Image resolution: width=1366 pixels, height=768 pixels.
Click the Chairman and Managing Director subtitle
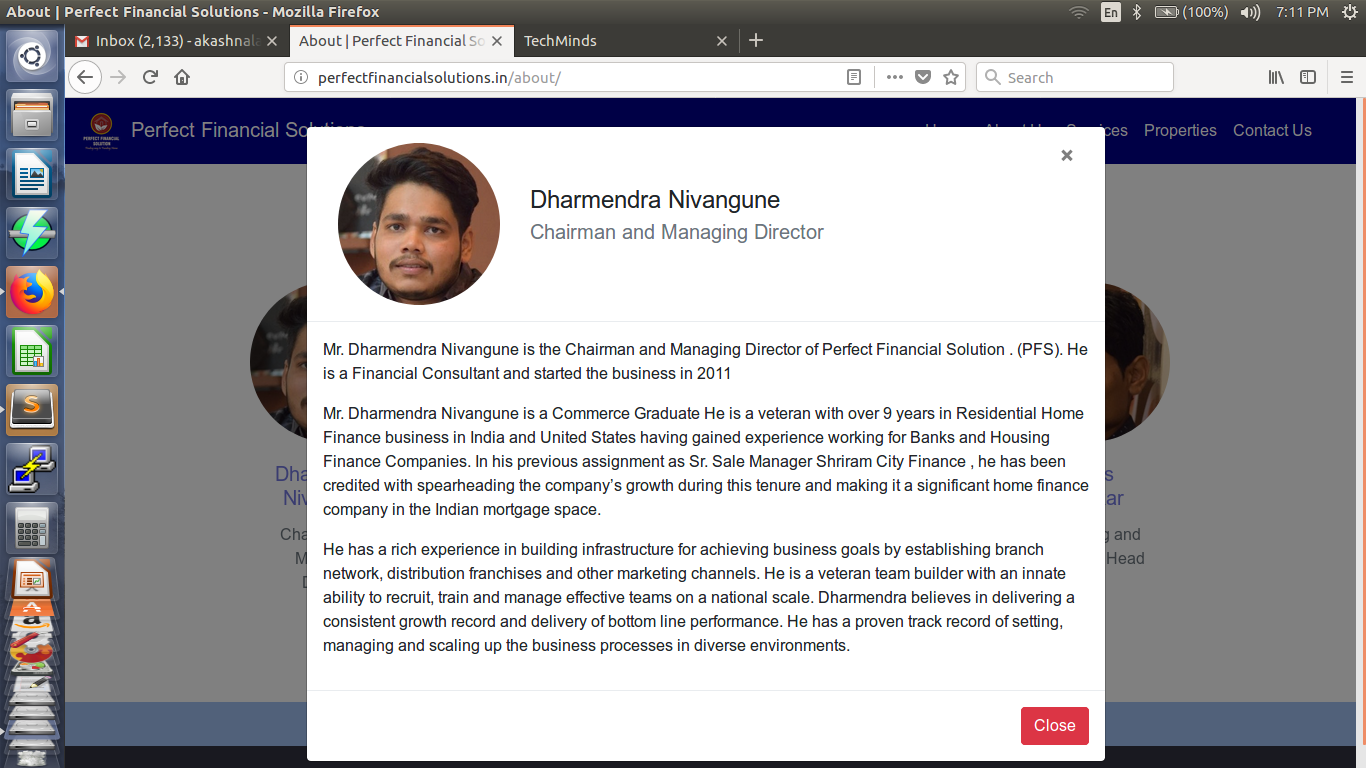tap(677, 232)
